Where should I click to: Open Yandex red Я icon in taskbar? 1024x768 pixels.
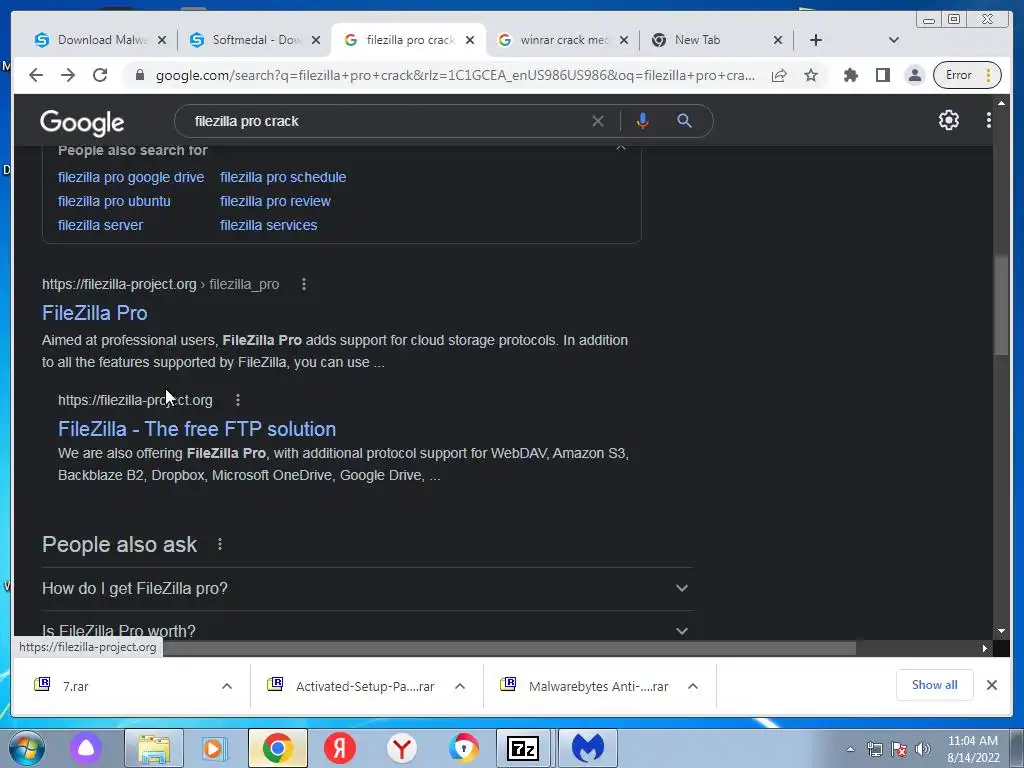(340, 748)
